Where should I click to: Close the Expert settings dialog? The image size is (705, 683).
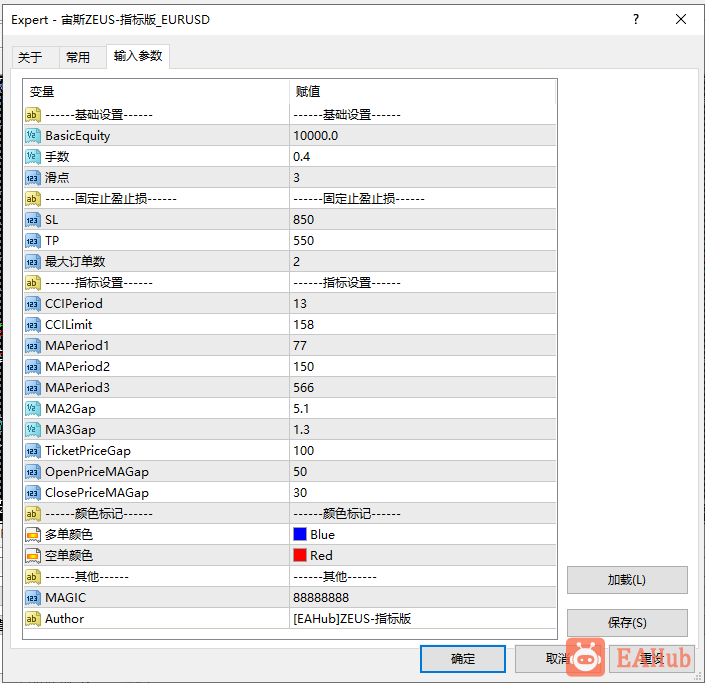(681, 19)
